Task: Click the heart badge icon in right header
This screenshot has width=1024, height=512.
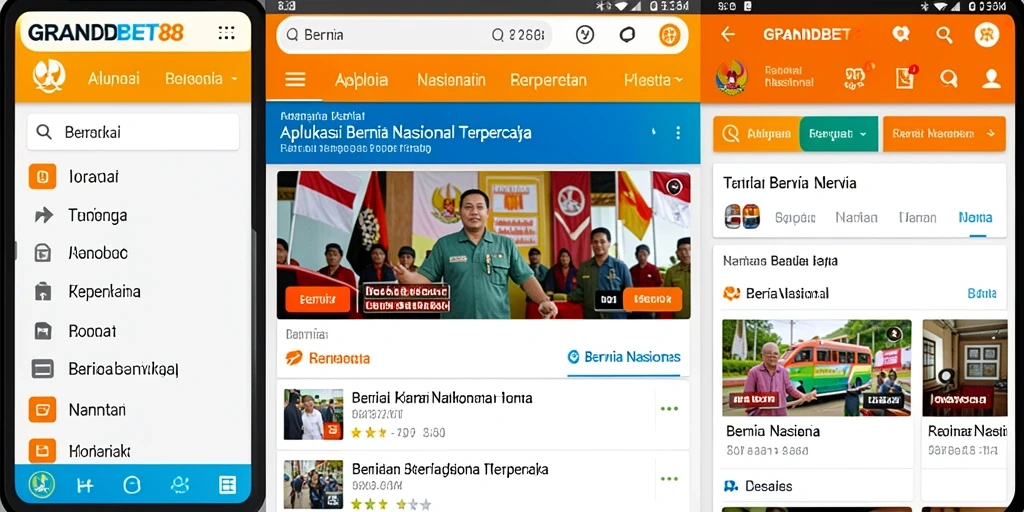Action: point(901,35)
